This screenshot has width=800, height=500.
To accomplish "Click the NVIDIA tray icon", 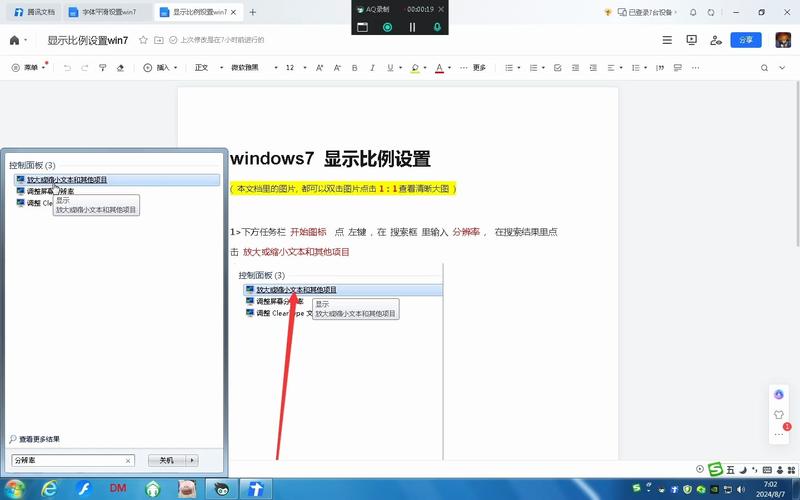I will (714, 489).
